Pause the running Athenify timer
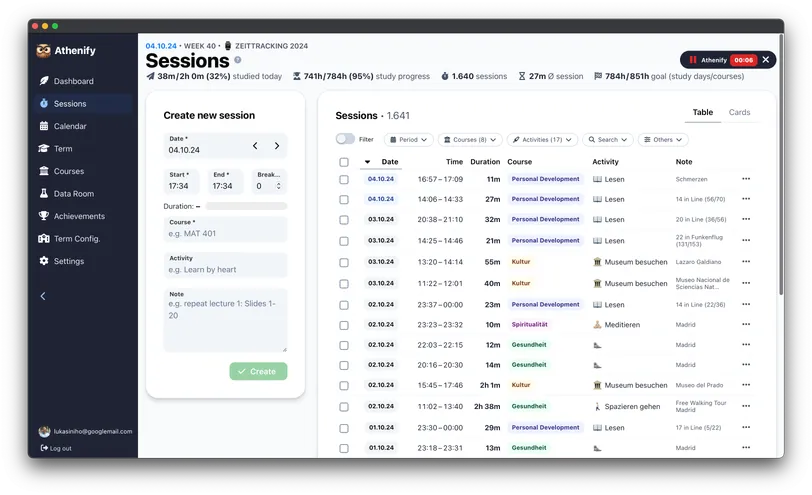 tap(692, 60)
